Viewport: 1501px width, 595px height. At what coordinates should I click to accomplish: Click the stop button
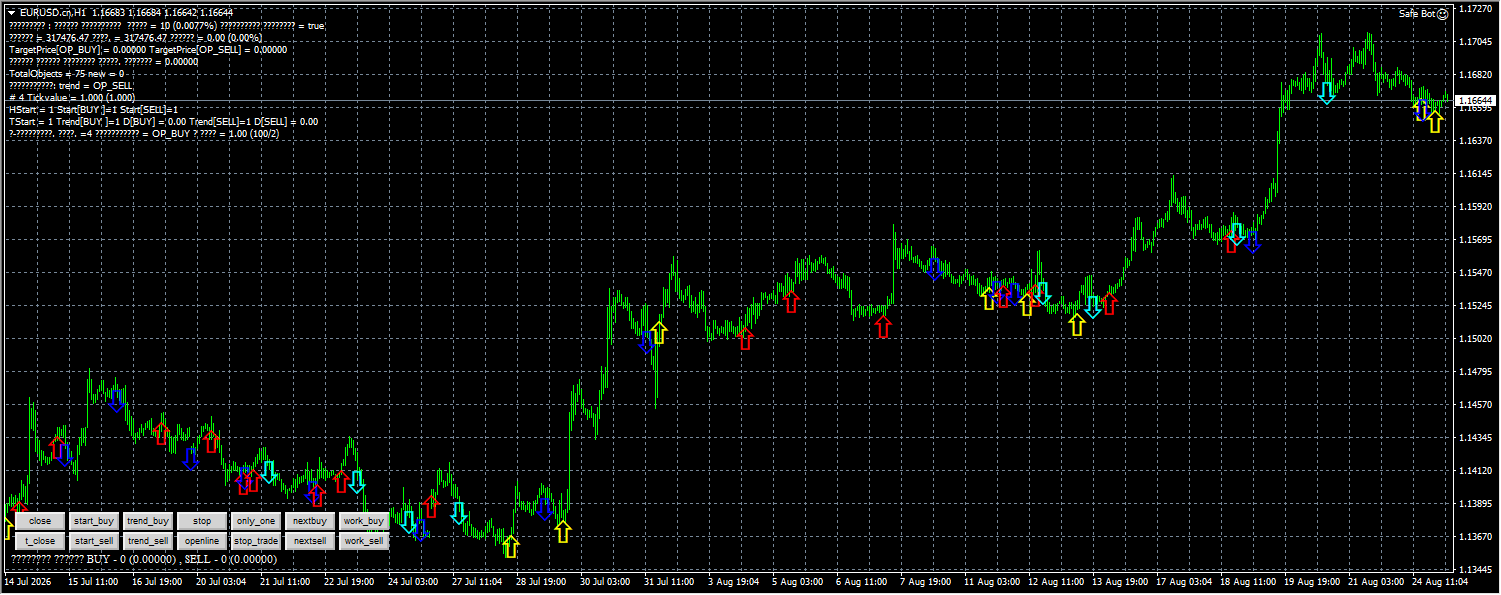(x=202, y=521)
